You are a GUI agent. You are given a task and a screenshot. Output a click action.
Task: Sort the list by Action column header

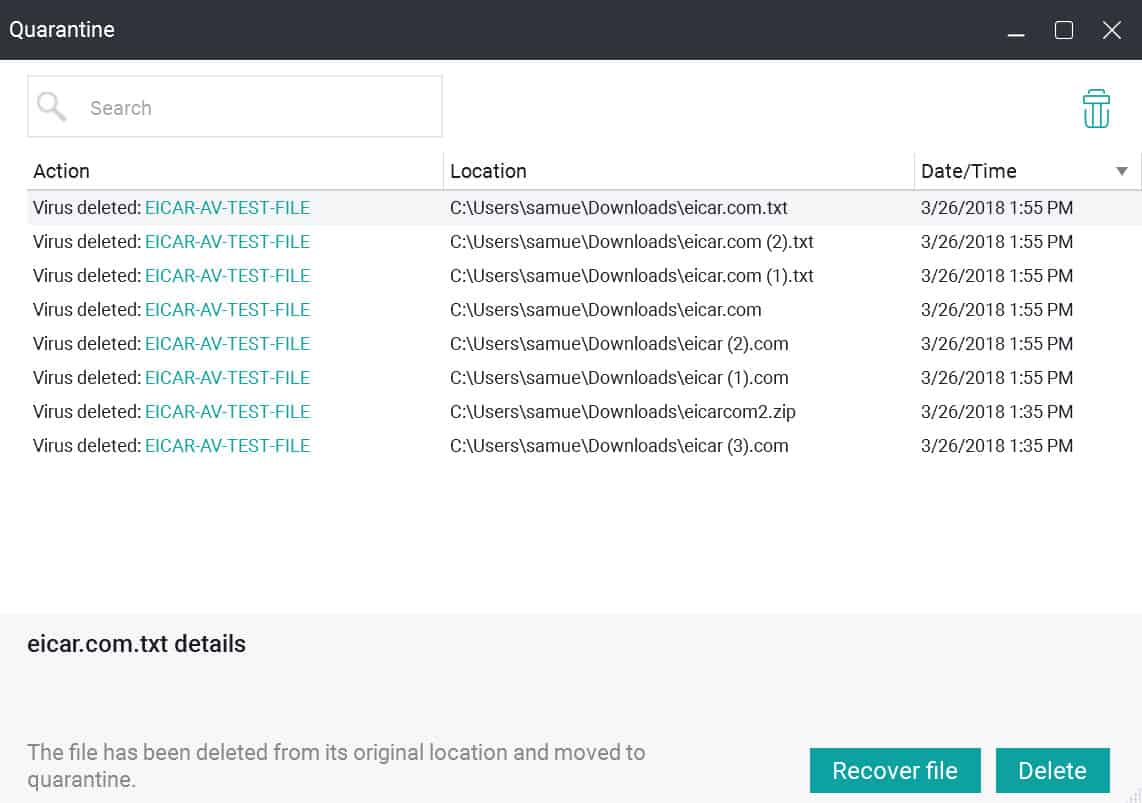point(61,171)
